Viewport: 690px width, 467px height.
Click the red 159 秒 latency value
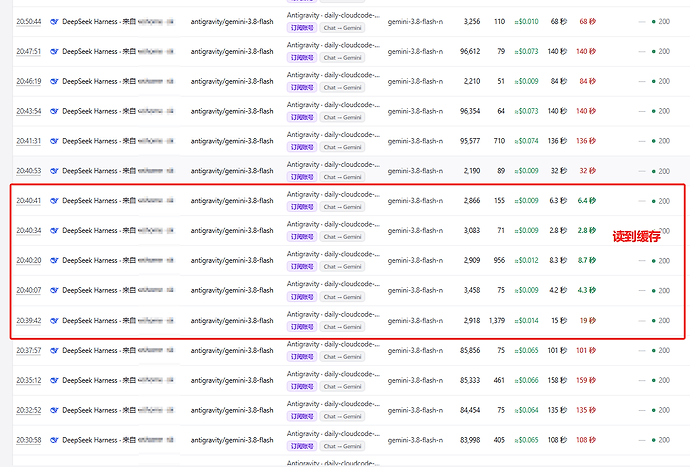(x=586, y=380)
